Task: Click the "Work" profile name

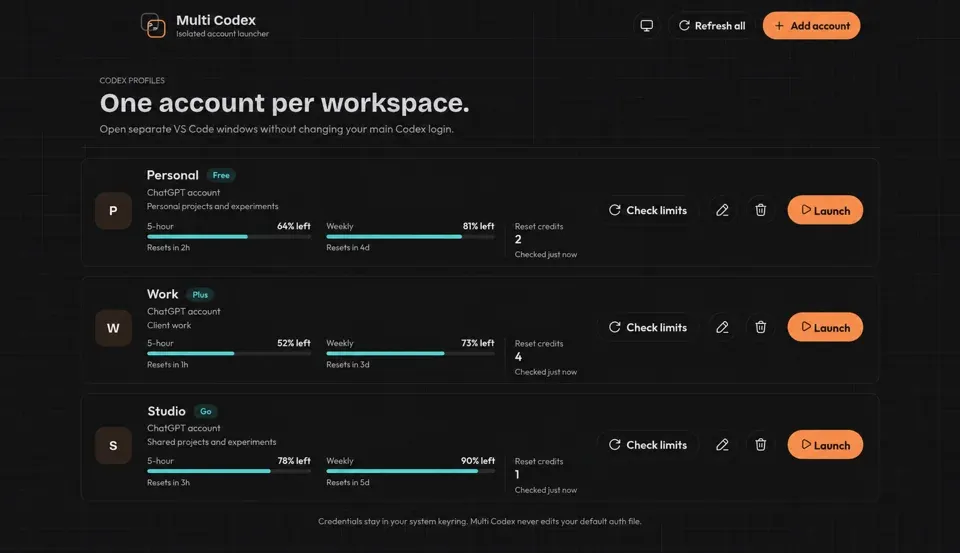Action: click(162, 295)
